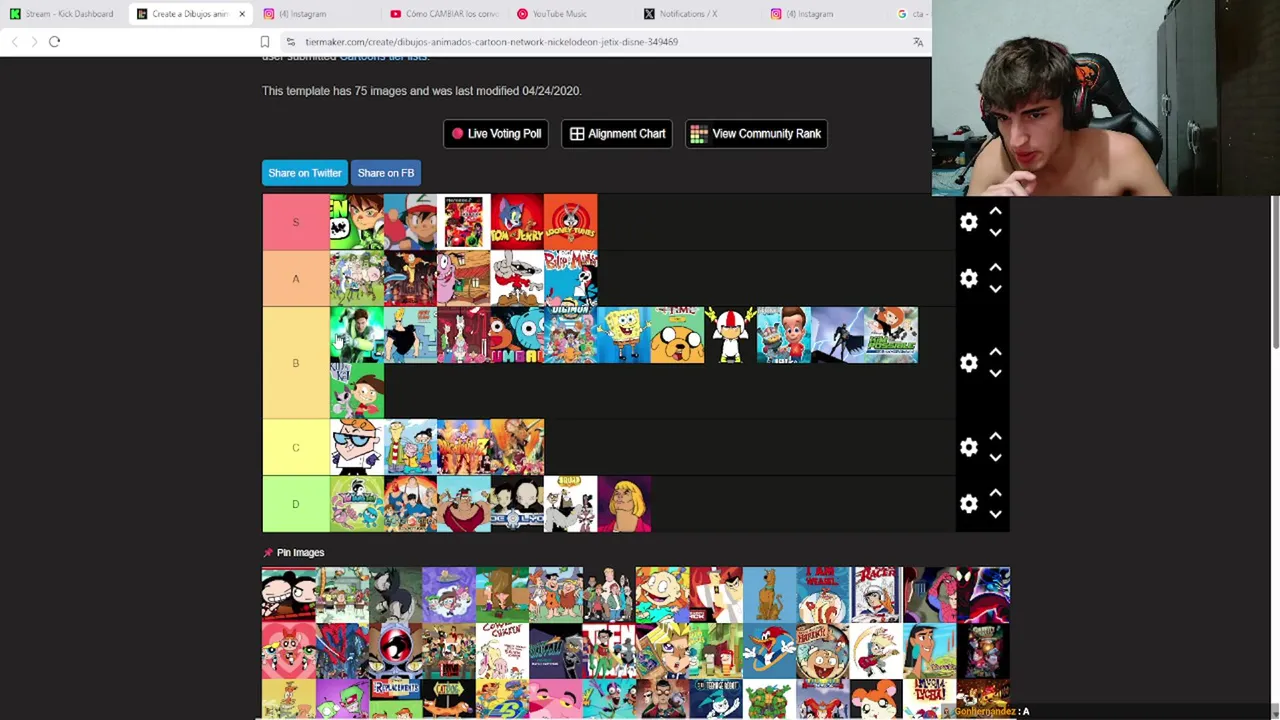Image resolution: width=1280 pixels, height=720 pixels.
Task: Go back with browser back arrow
Action: coord(15,42)
